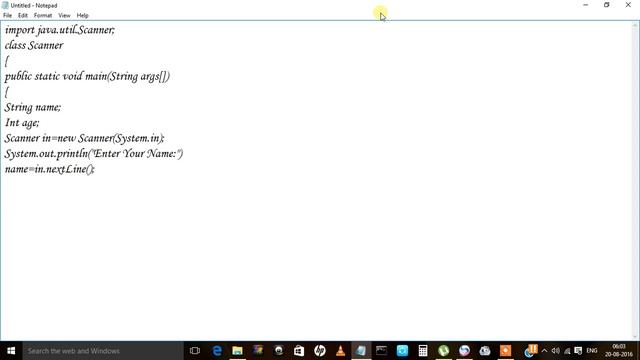The image size is (640, 360).
Task: Minimize the Notepad window
Action: coord(586,5)
